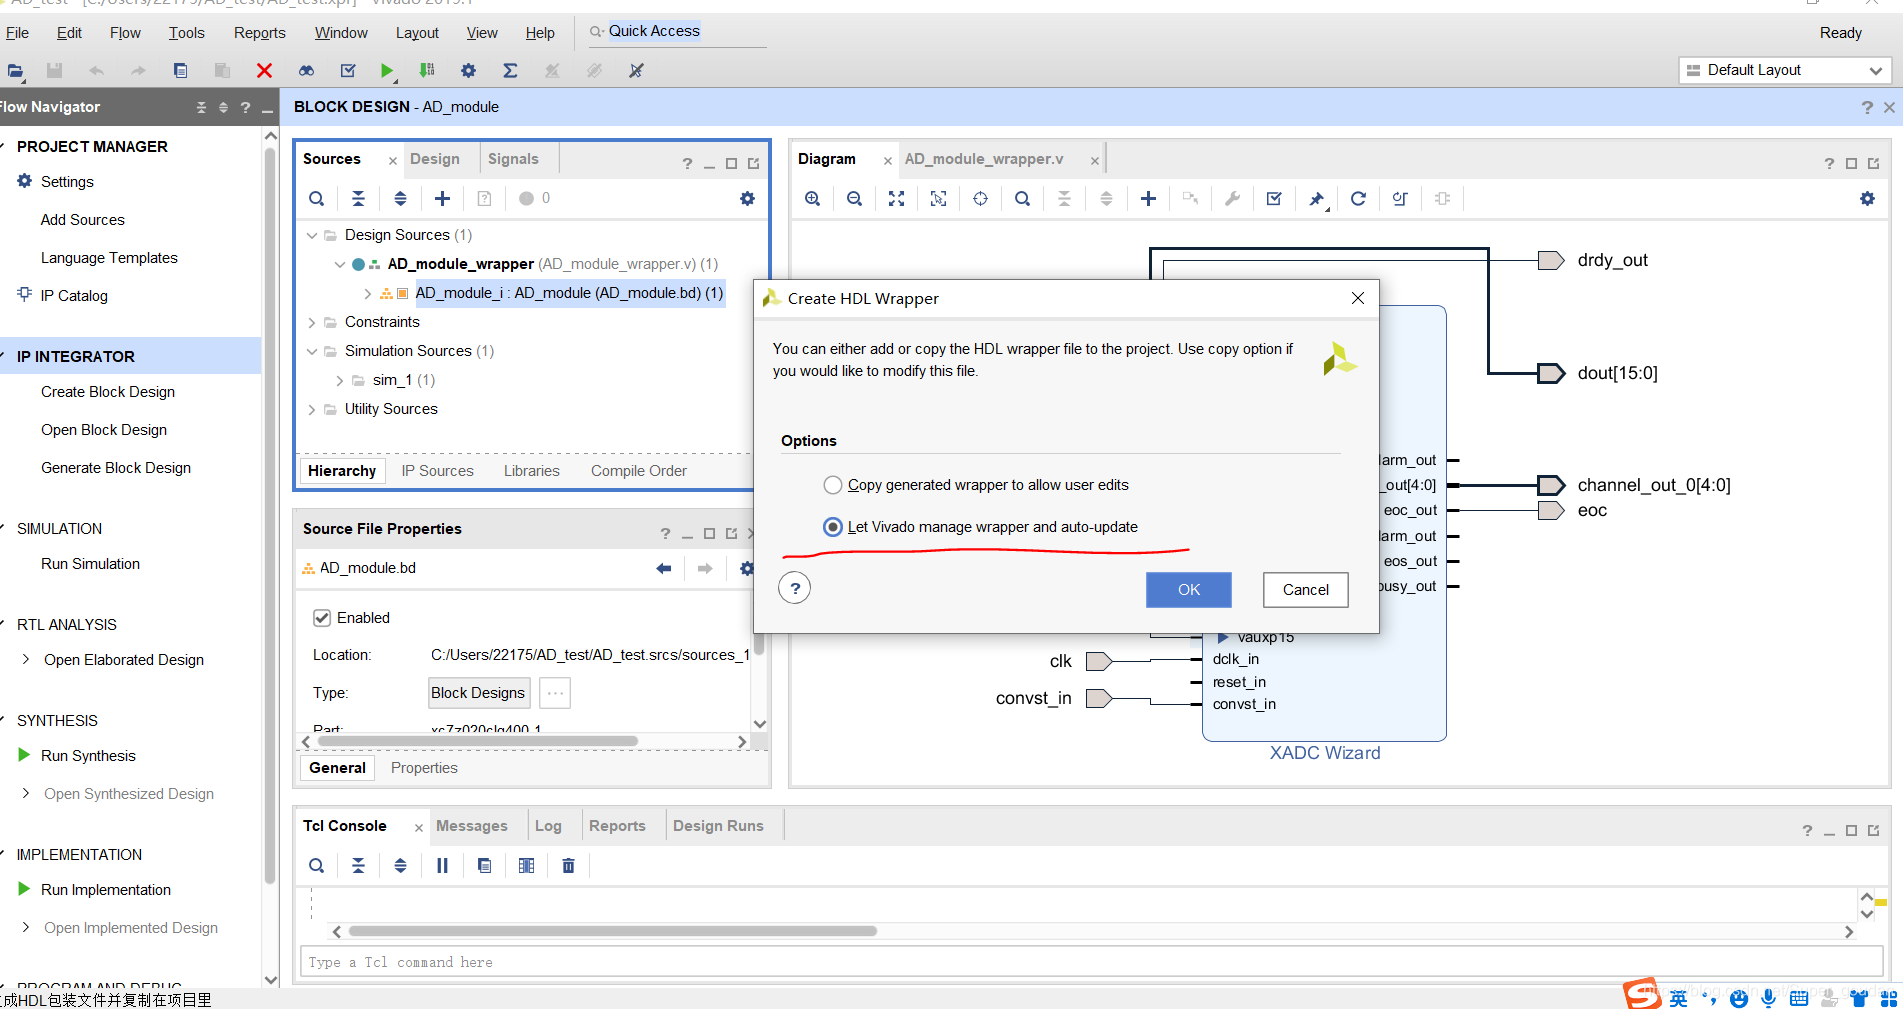Toggle the Enabled checkbox
The width and height of the screenshot is (1903, 1009).
point(322,618)
